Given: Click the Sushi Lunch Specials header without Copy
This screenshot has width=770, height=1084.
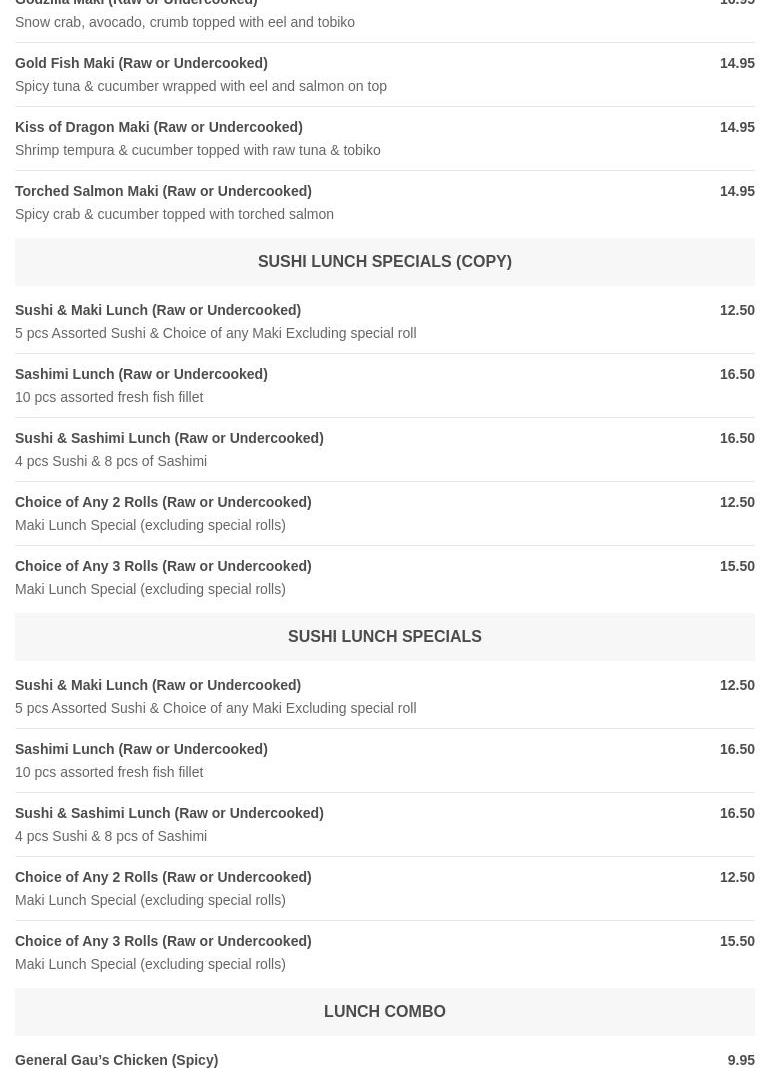Looking at the screenshot, I should [384, 636].
